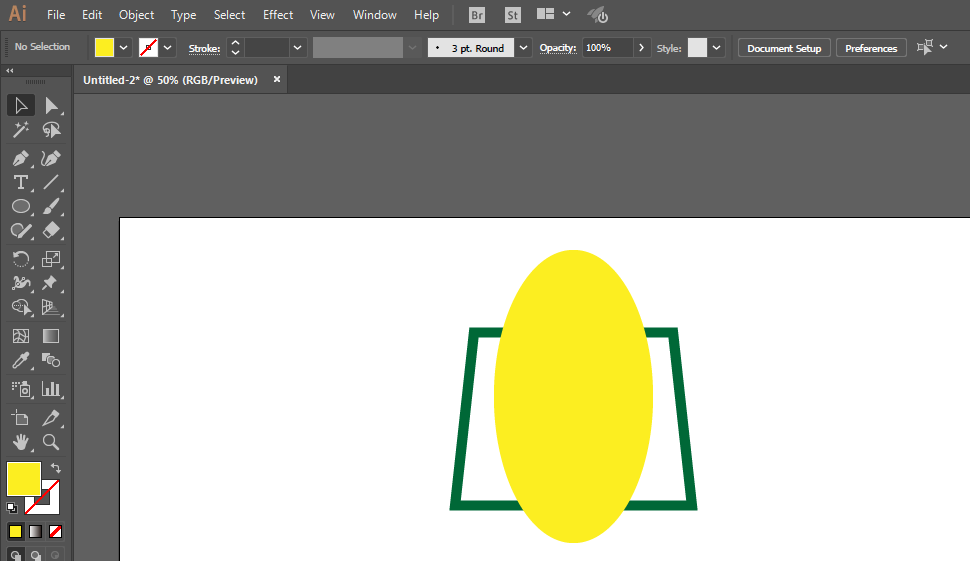Select the Direct Selection tool
Viewport: 970px width, 561px height.
coord(51,106)
